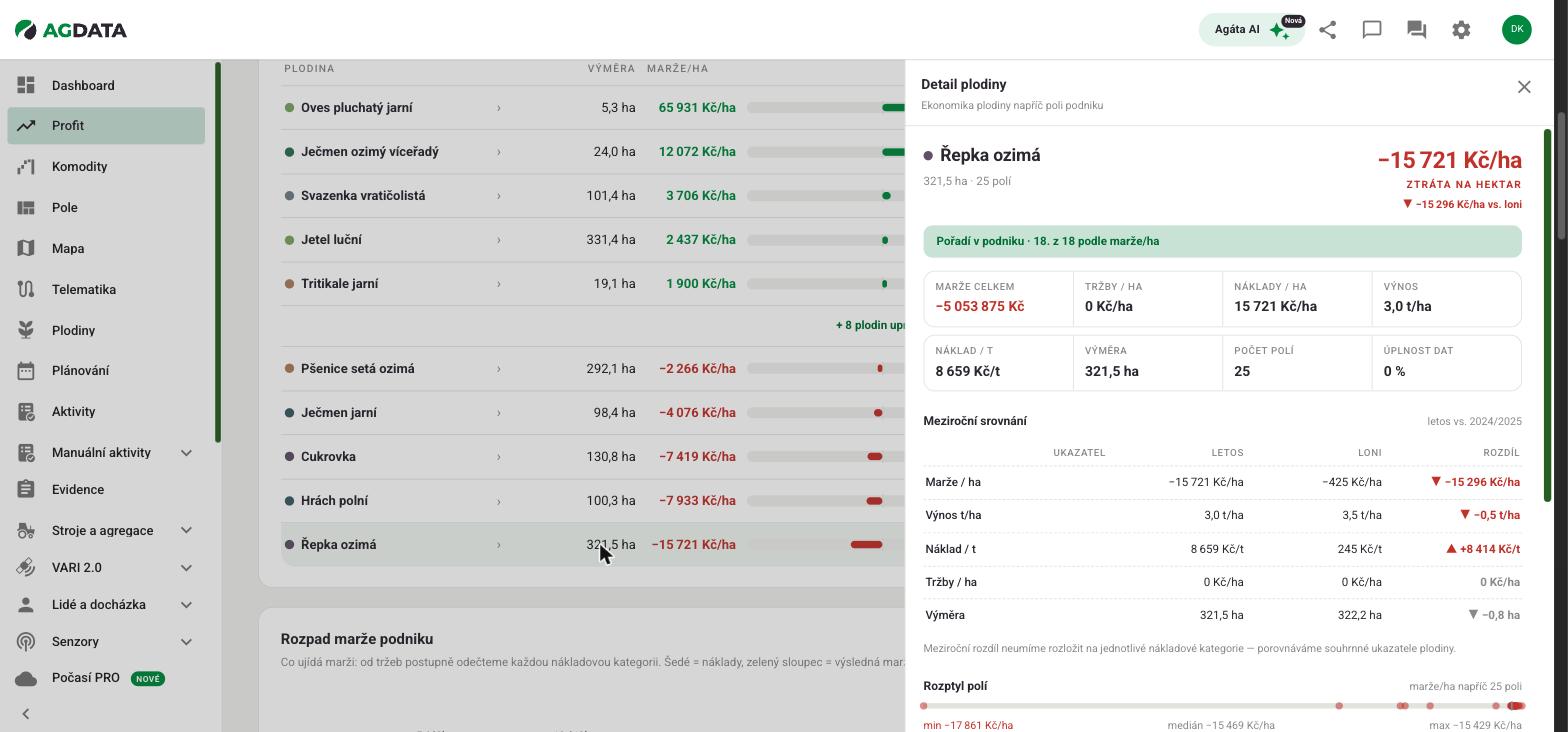This screenshot has width=1568, height=732.
Task: Go to Dashboard in sidebar
Action: [106, 85]
